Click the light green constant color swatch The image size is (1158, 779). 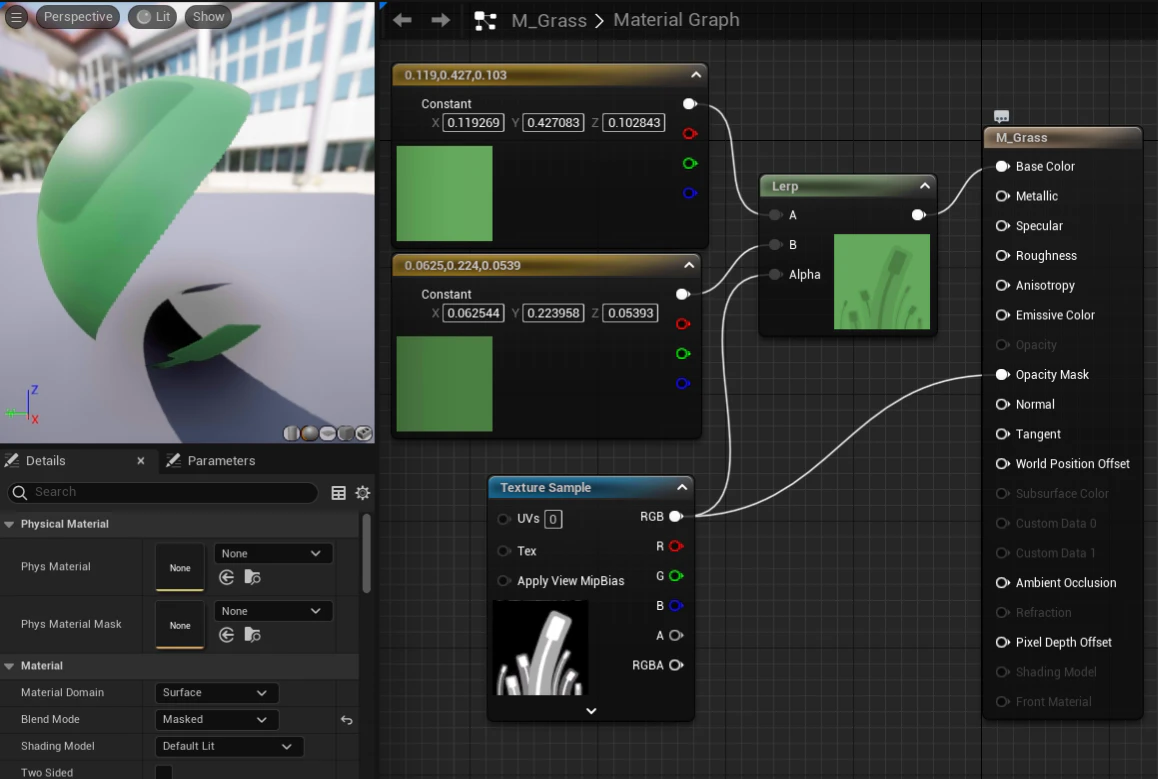[x=445, y=193]
